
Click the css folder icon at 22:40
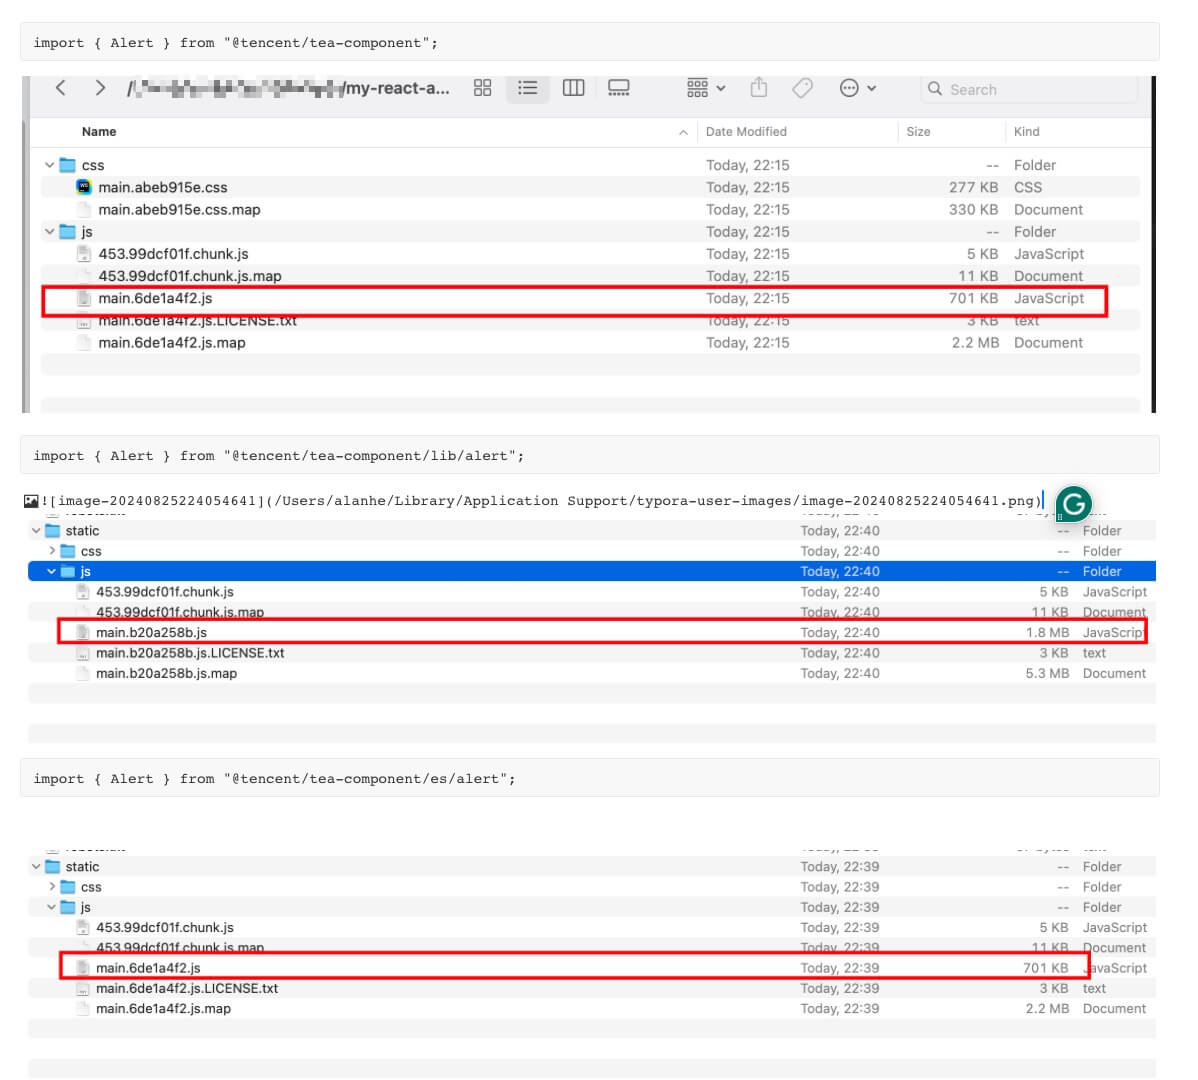click(68, 551)
